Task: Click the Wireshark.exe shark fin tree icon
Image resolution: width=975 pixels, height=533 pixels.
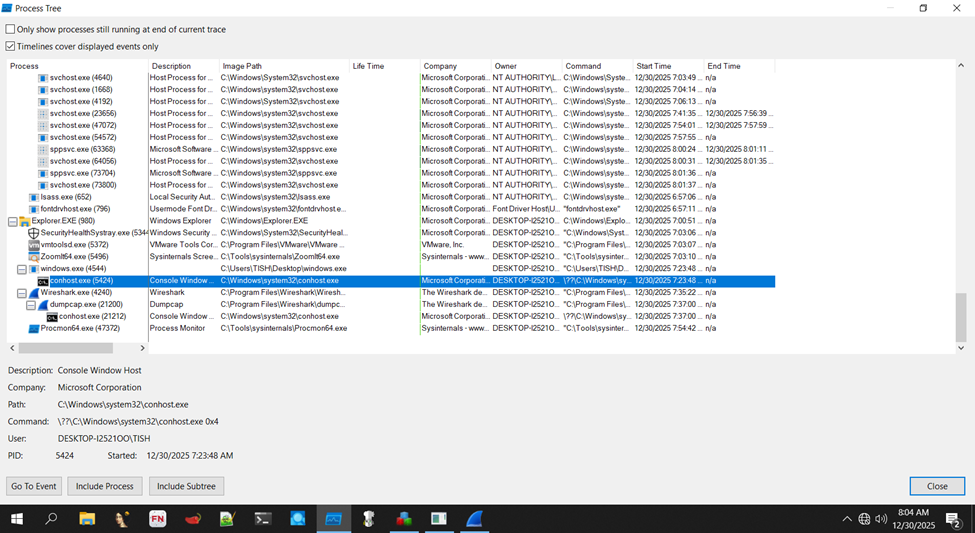Action: (x=34, y=292)
